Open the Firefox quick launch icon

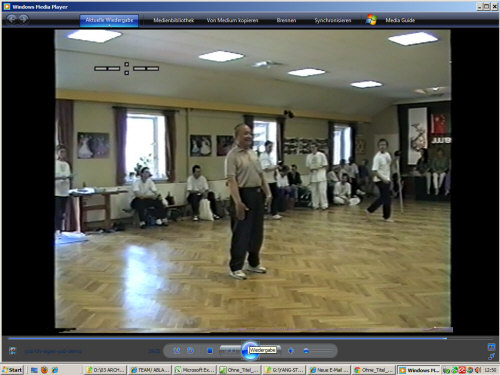click(x=44, y=370)
